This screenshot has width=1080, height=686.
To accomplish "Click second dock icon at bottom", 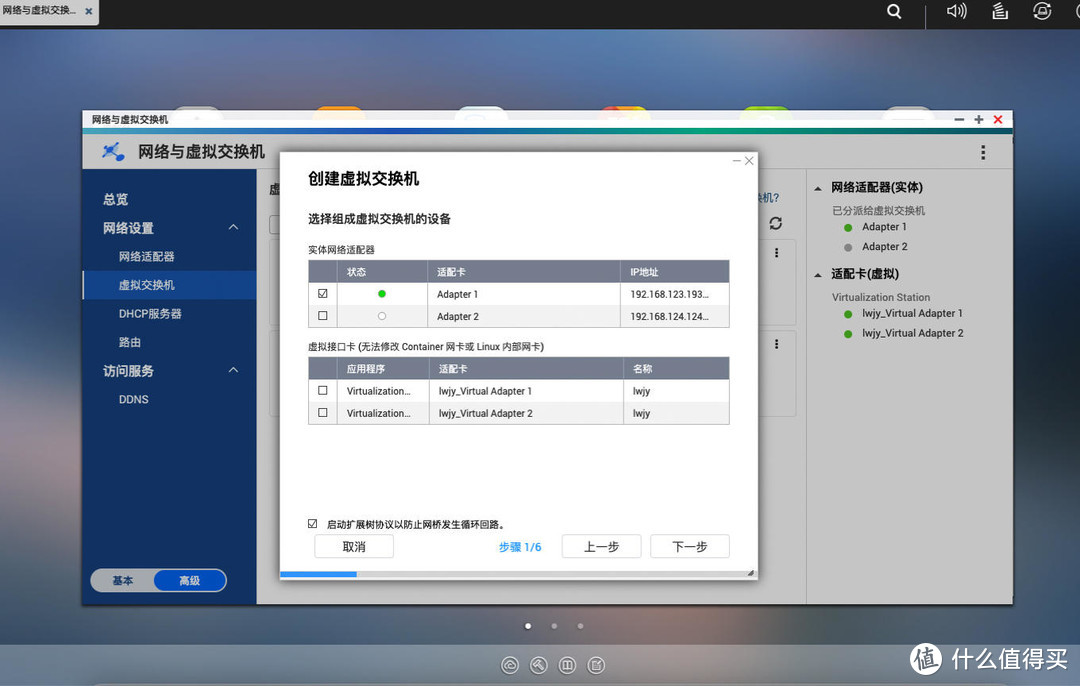I will pos(539,665).
